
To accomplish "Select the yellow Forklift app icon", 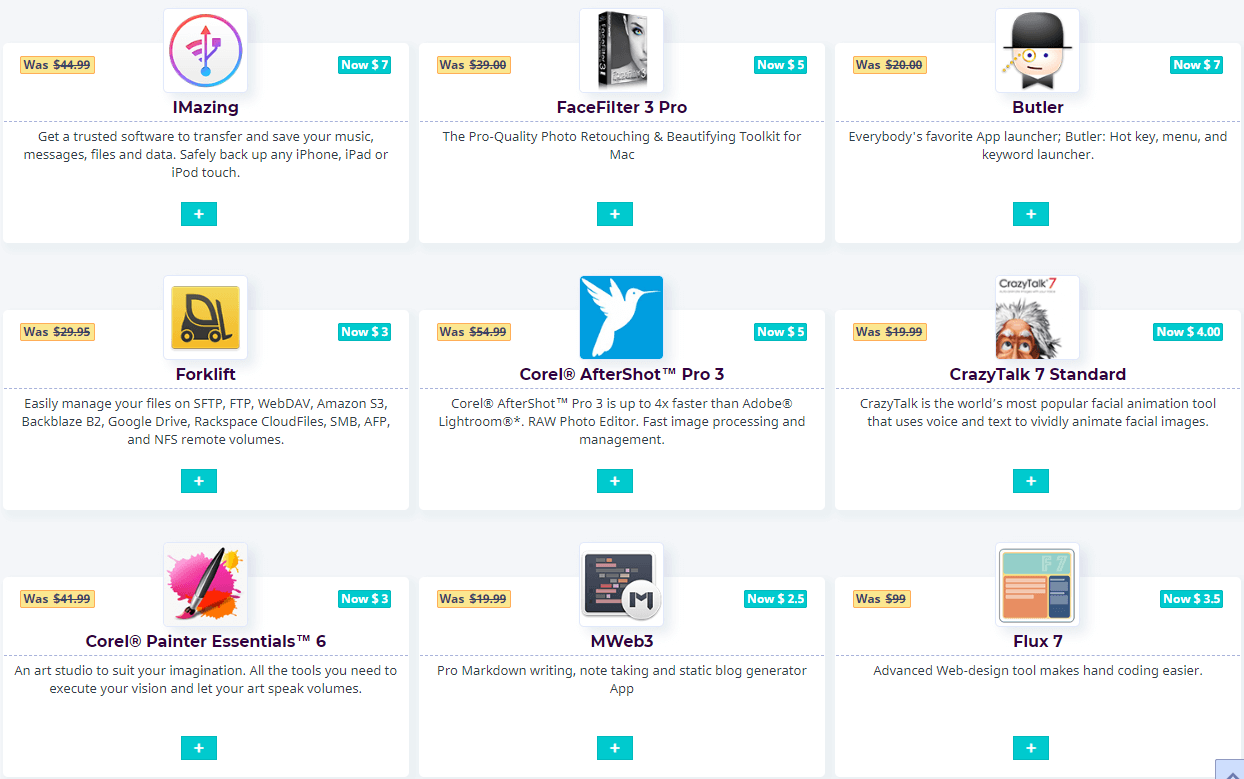I will (205, 318).
